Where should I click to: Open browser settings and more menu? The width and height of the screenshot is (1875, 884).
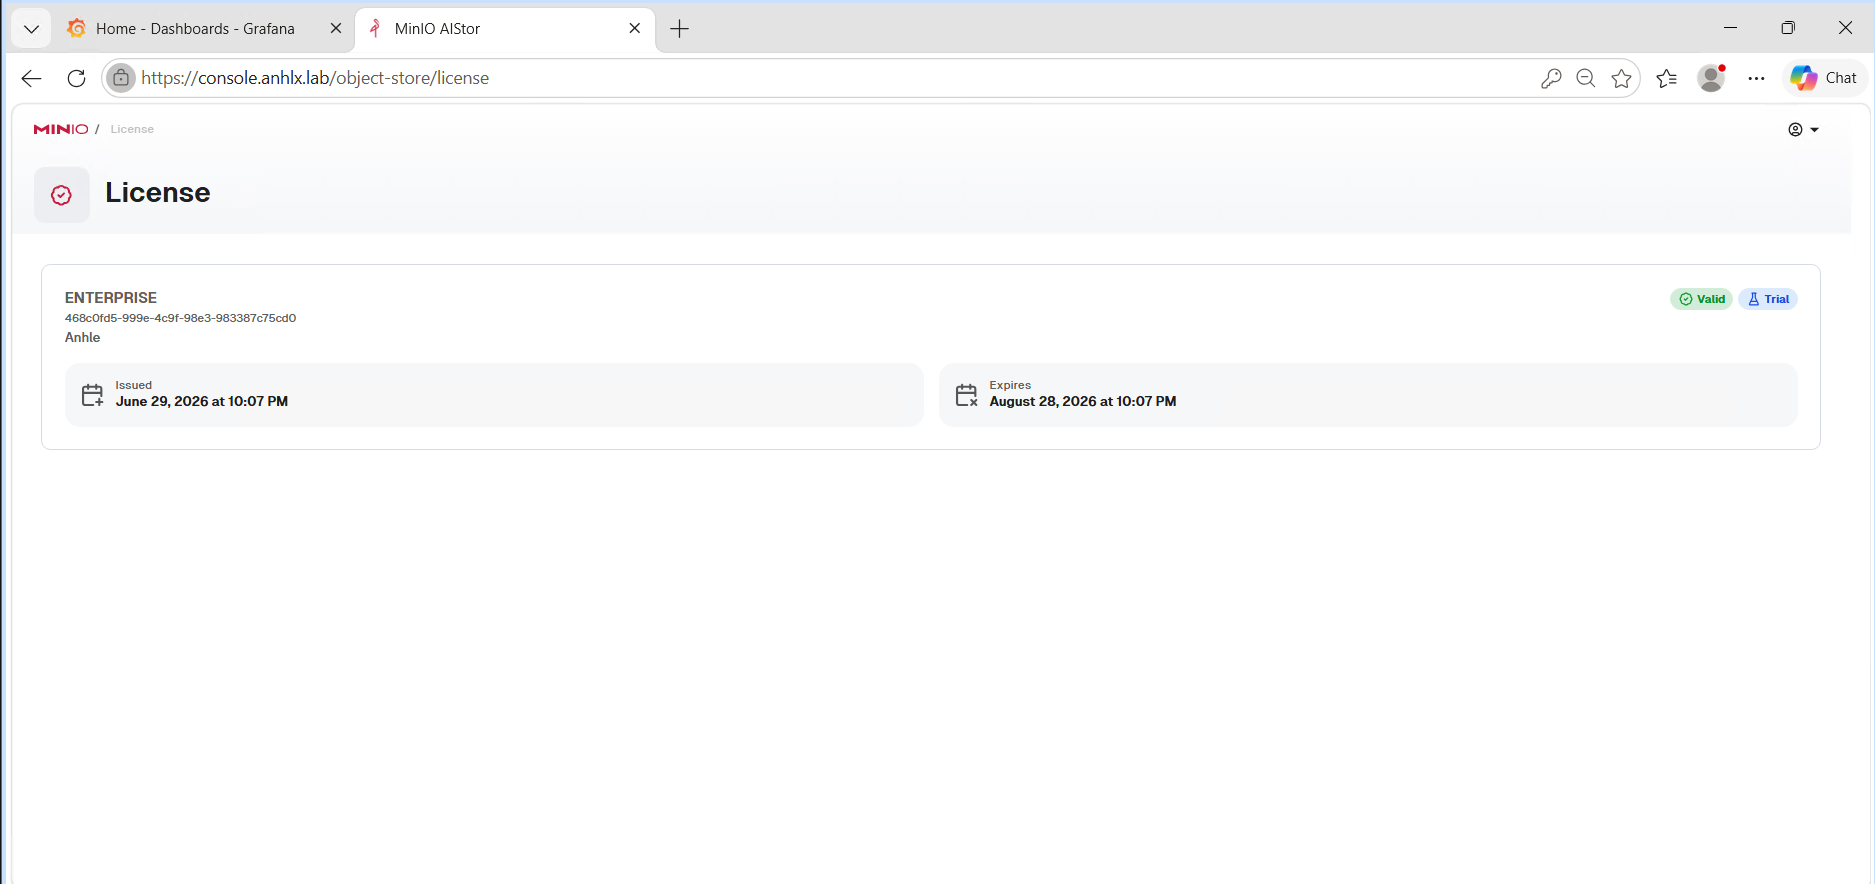pyautogui.click(x=1757, y=78)
